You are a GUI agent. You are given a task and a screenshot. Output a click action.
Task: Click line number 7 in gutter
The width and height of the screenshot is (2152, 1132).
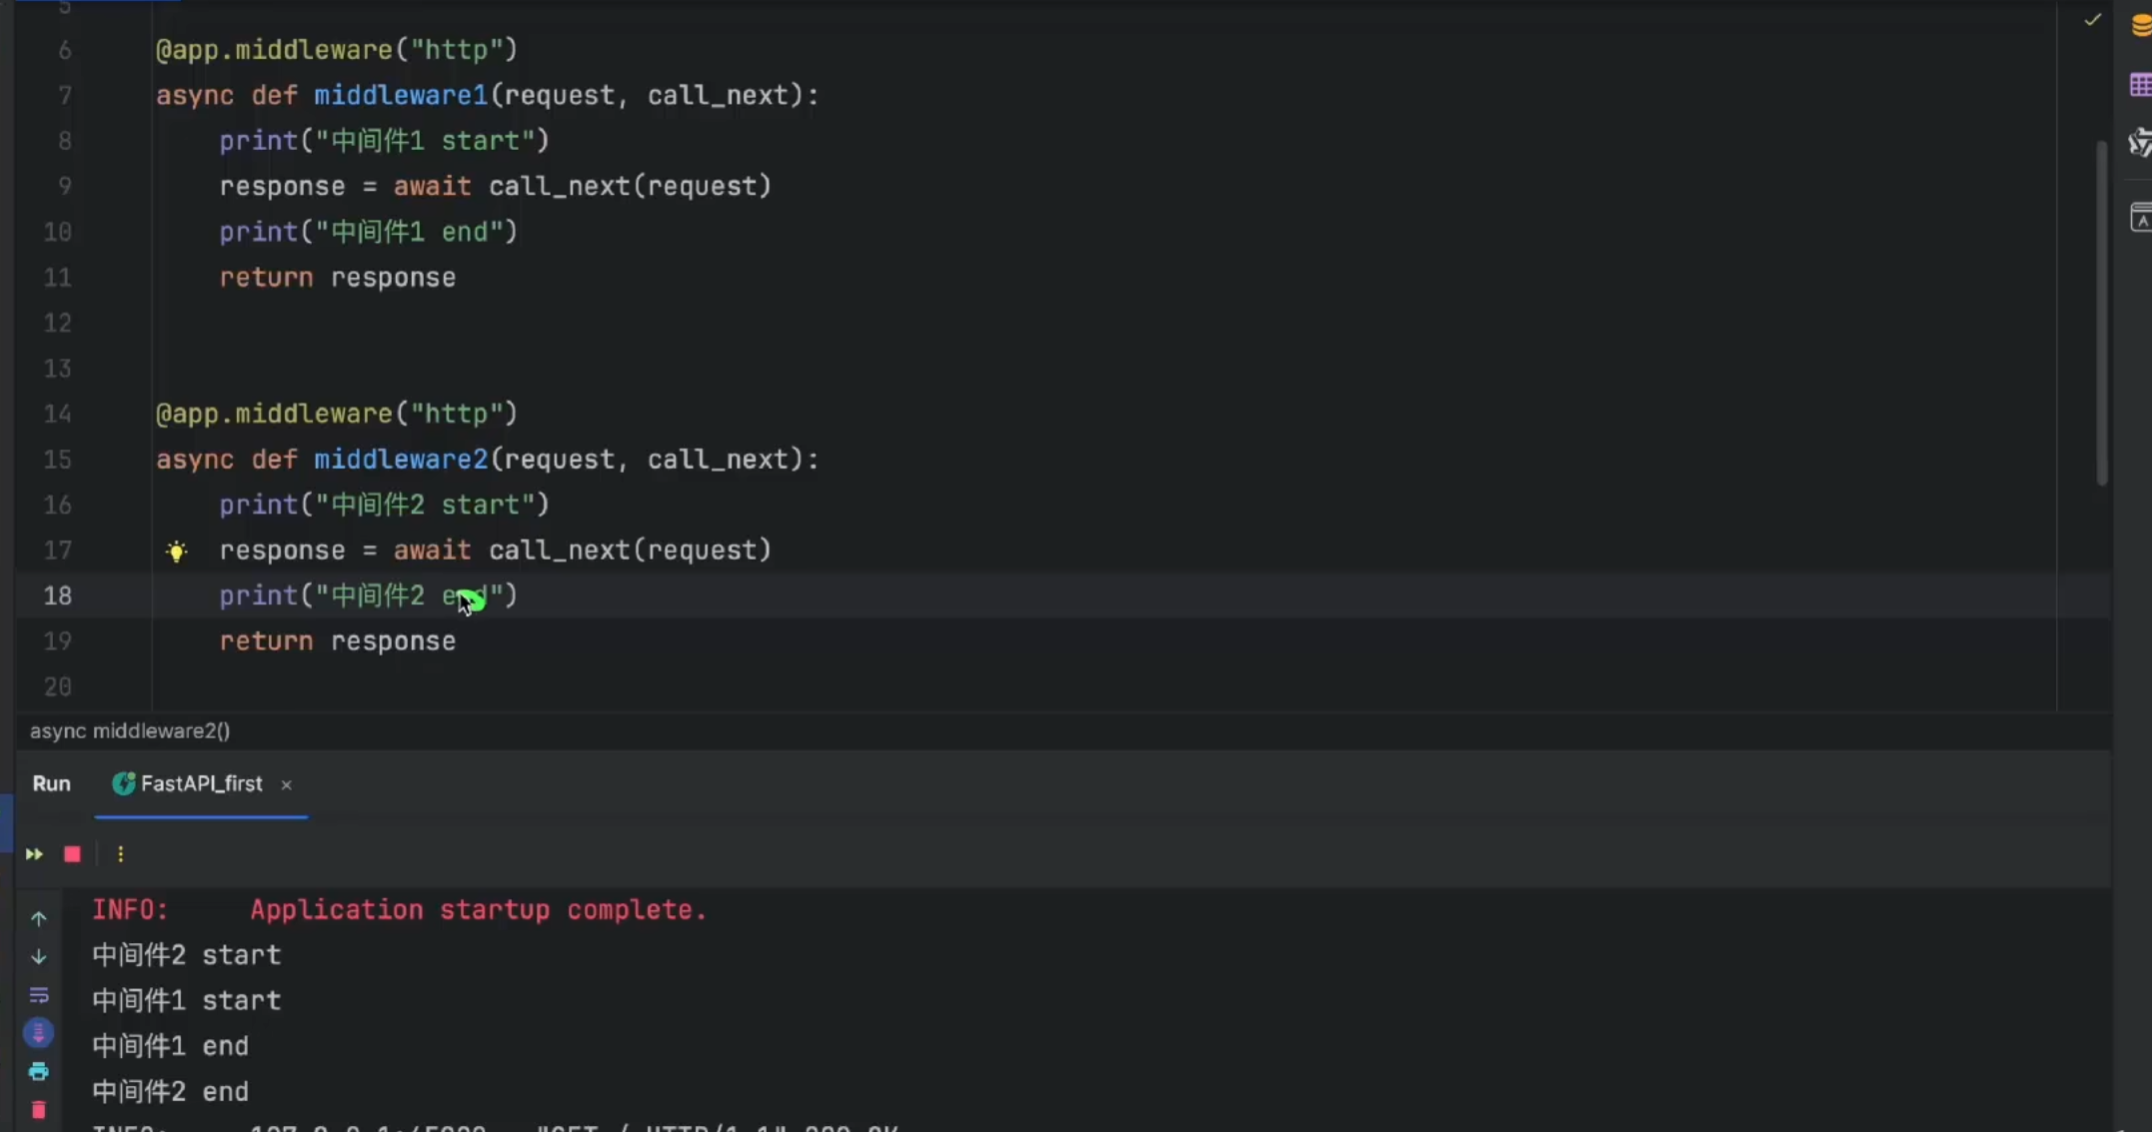point(64,96)
